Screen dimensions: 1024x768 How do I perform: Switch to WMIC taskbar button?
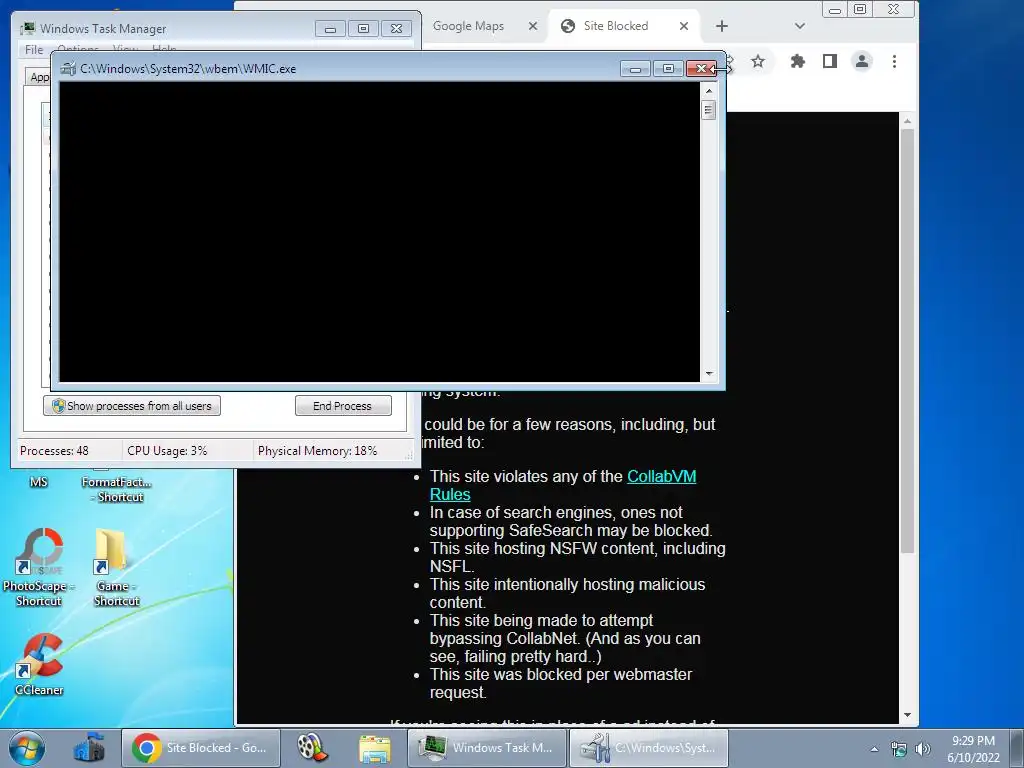649,748
